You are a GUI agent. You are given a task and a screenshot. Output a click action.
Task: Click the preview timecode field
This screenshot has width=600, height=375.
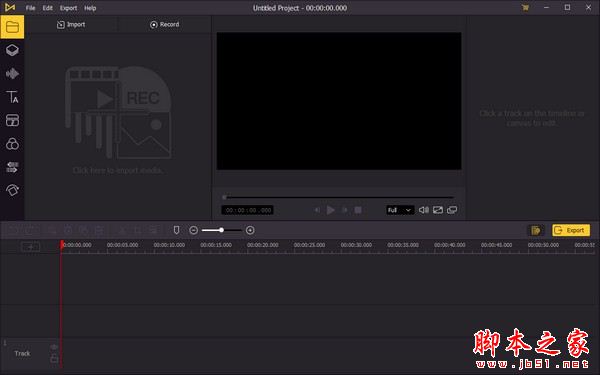click(247, 210)
